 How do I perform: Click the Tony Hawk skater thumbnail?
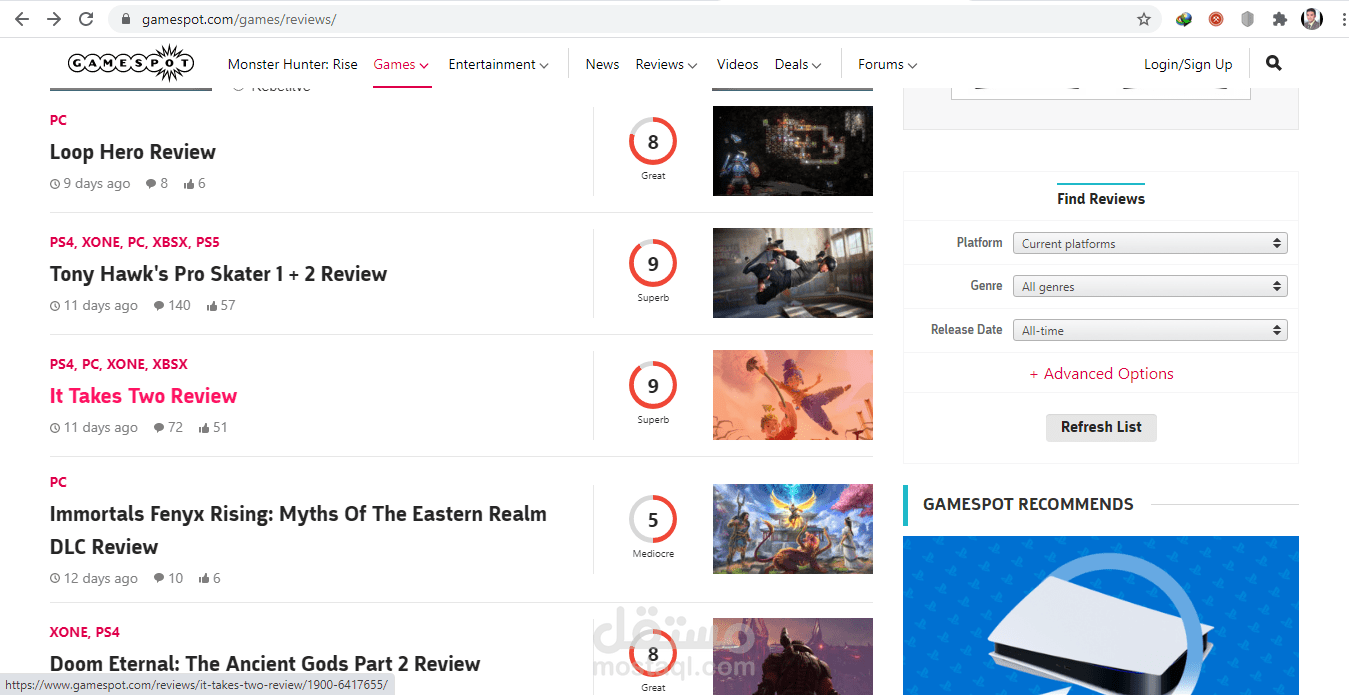793,273
